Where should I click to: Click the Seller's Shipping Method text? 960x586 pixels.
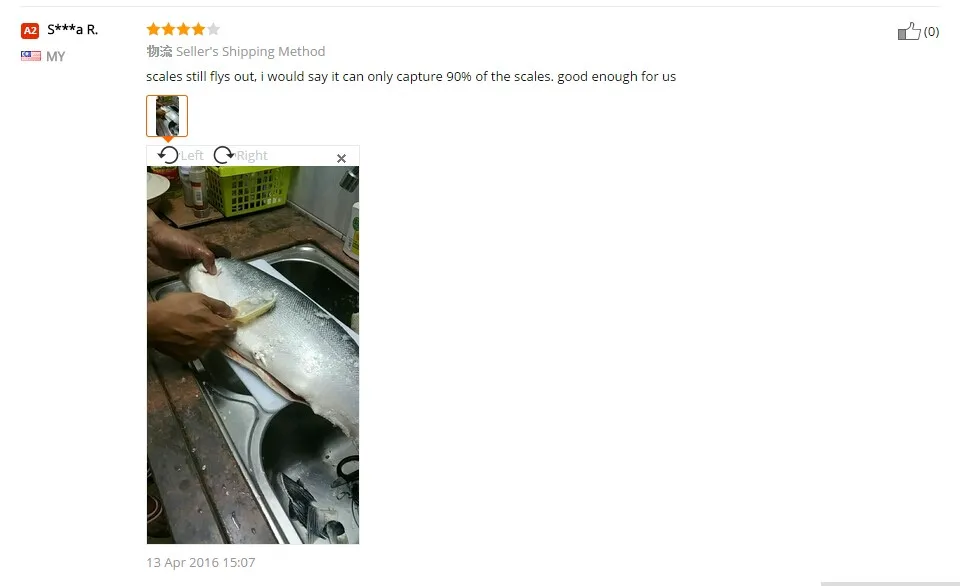click(250, 51)
